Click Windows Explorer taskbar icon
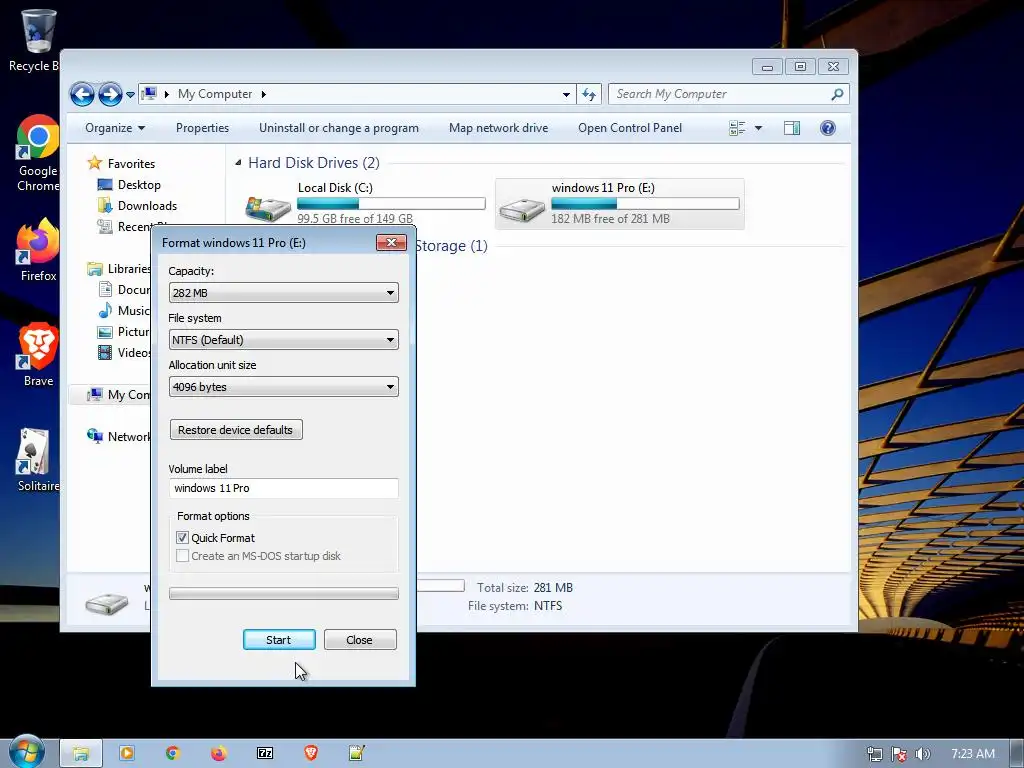The height and width of the screenshot is (768, 1024). coord(81,754)
